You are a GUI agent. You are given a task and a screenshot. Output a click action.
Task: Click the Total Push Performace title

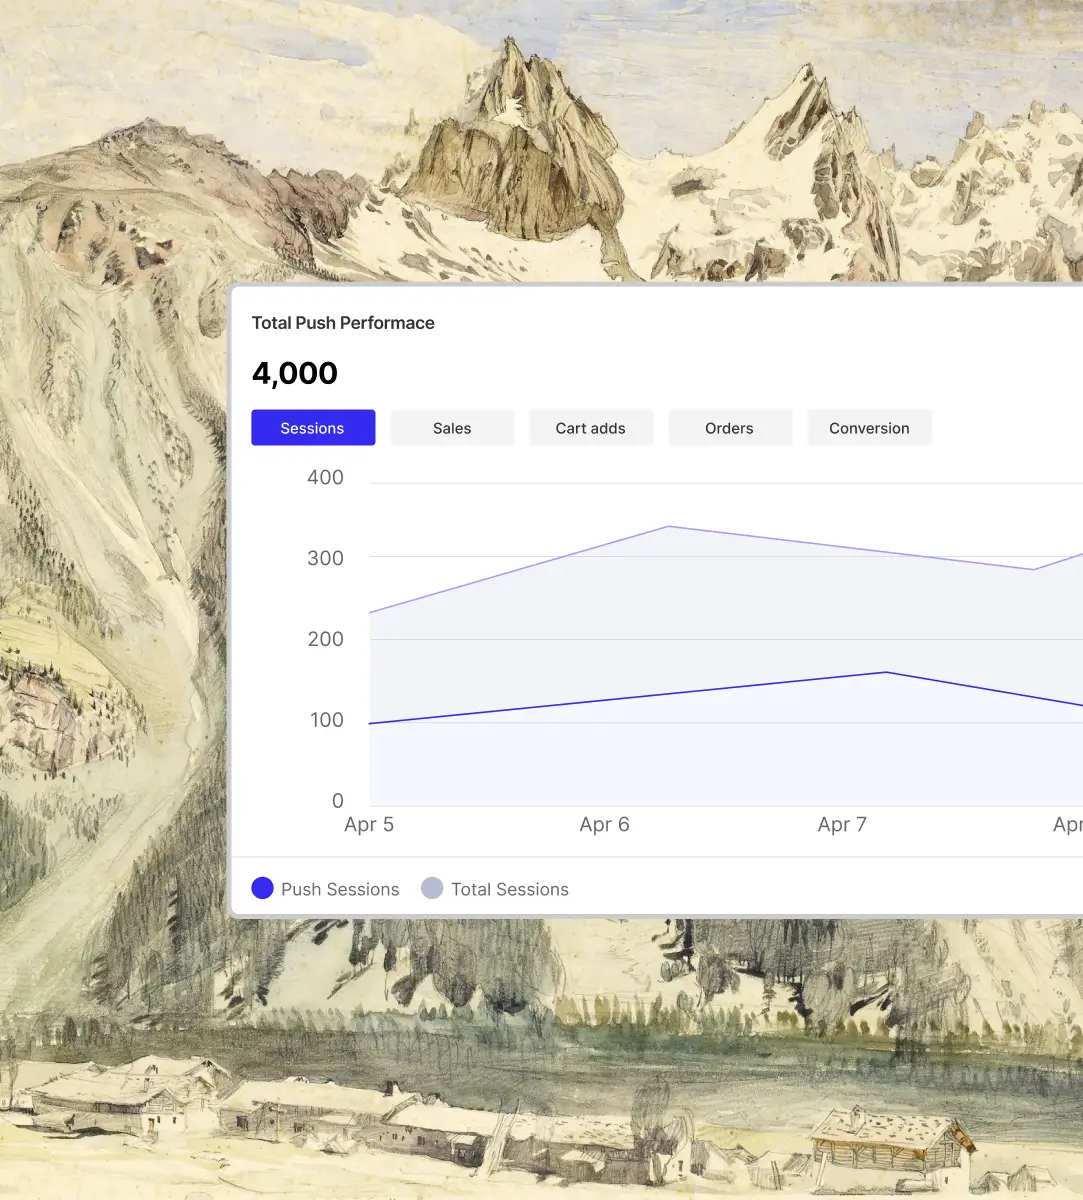343,323
